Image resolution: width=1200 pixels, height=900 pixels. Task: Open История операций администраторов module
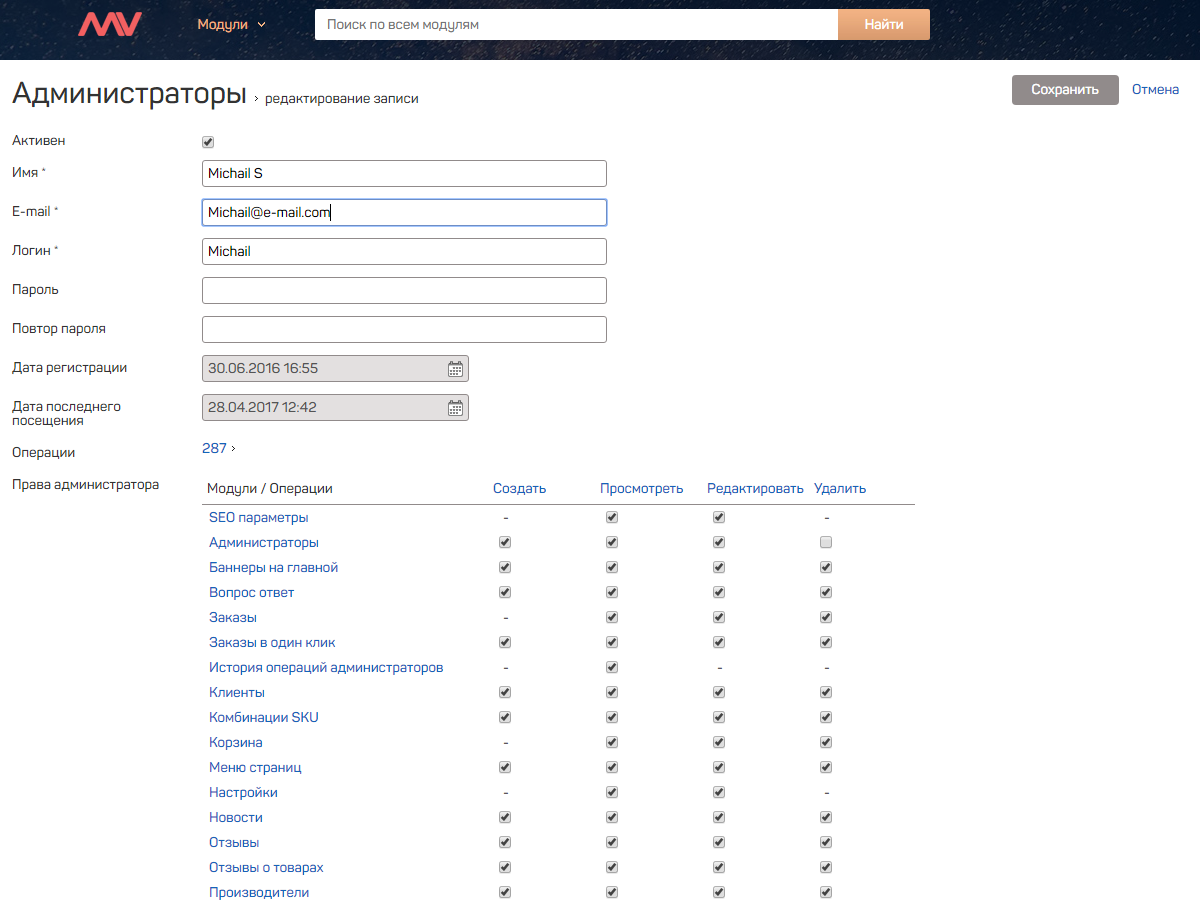[326, 668]
